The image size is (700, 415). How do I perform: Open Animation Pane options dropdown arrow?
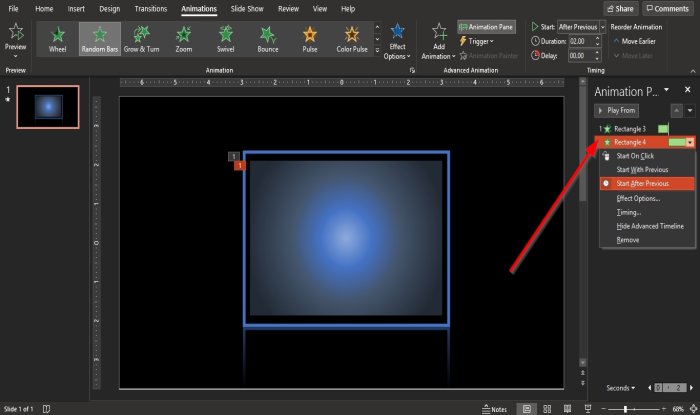pos(667,90)
